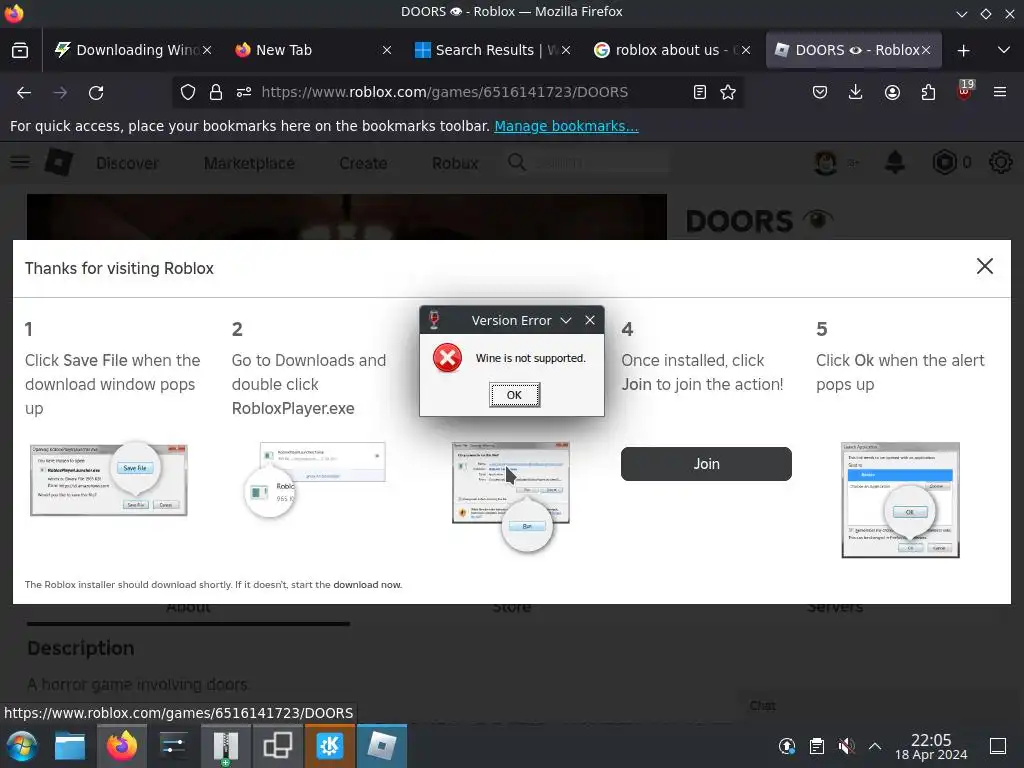Open the Firefox hamburger application menu
1024x768 pixels.
999,93
